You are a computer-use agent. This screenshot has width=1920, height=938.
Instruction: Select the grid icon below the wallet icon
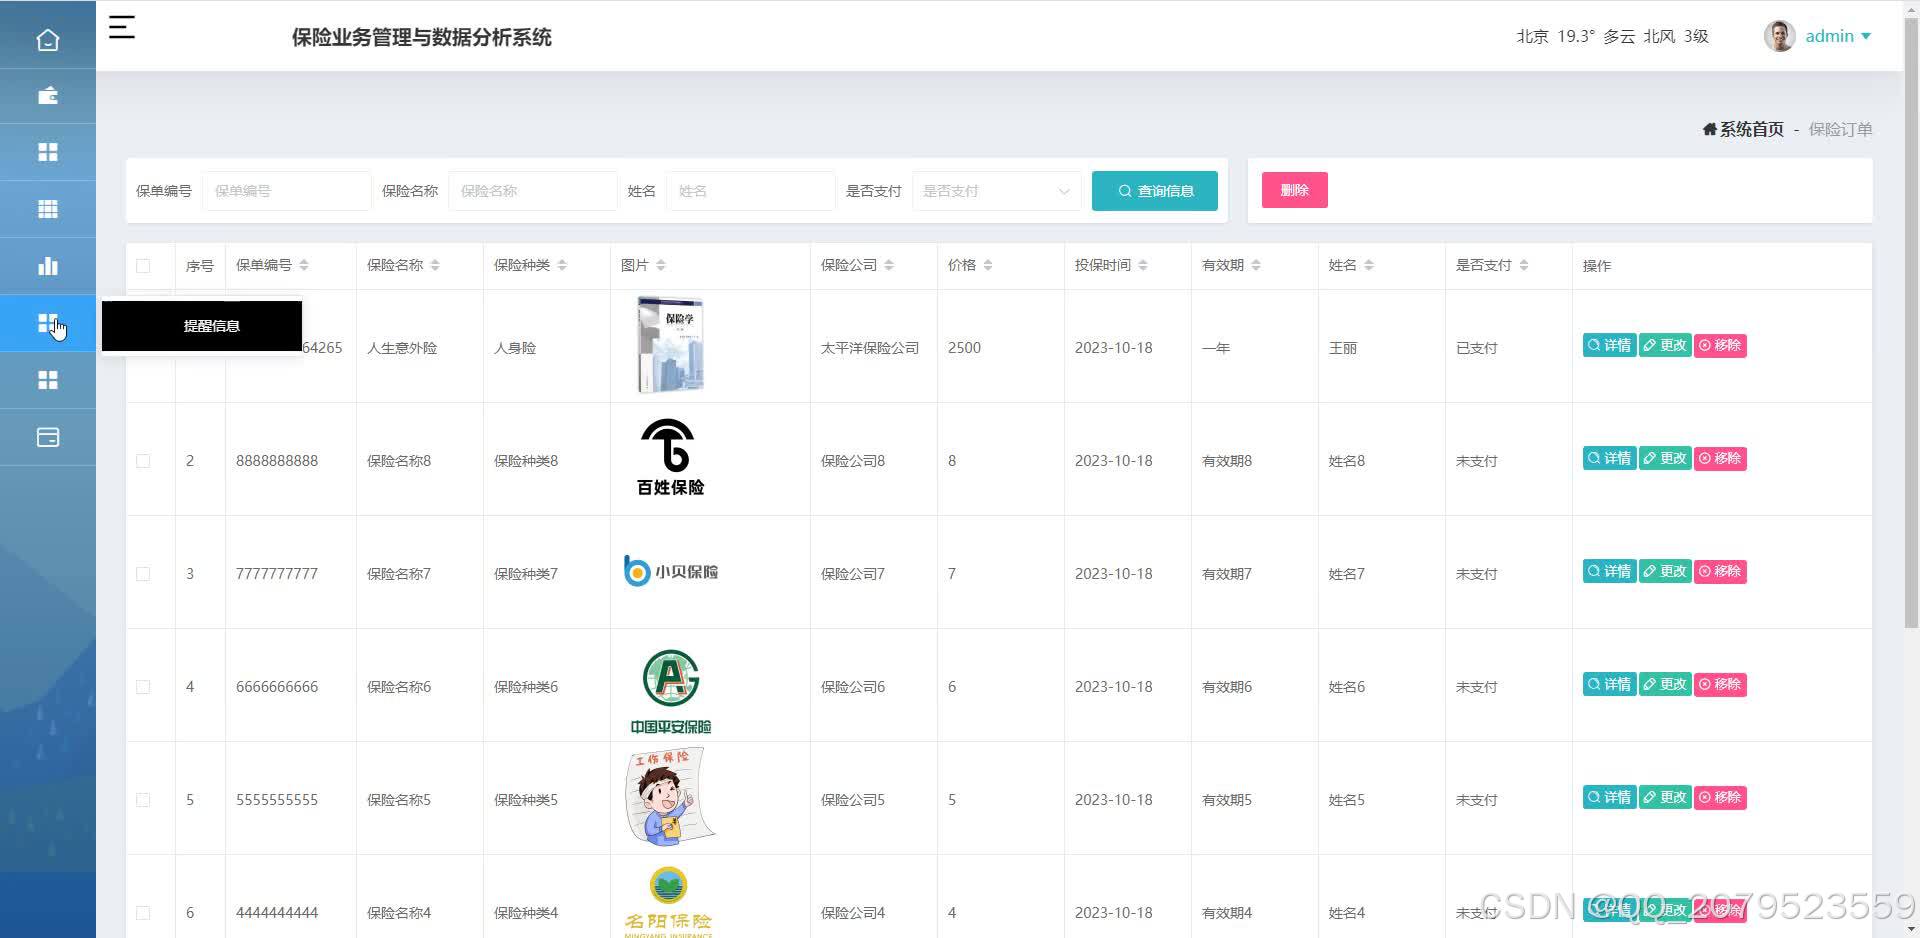coord(48,151)
